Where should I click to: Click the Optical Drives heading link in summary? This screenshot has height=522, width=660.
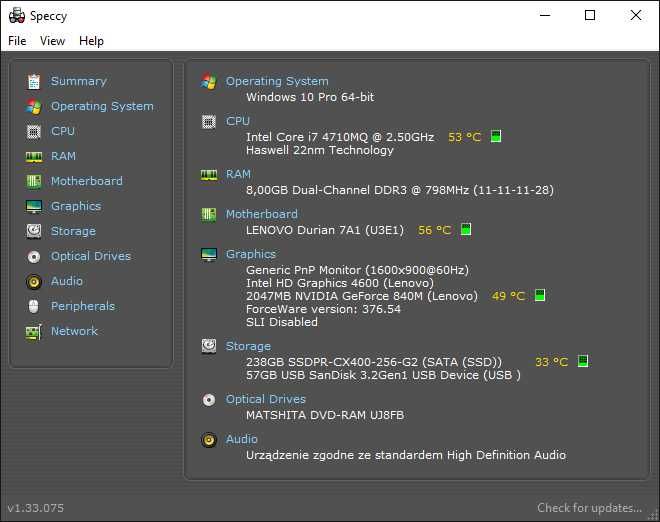tap(266, 399)
